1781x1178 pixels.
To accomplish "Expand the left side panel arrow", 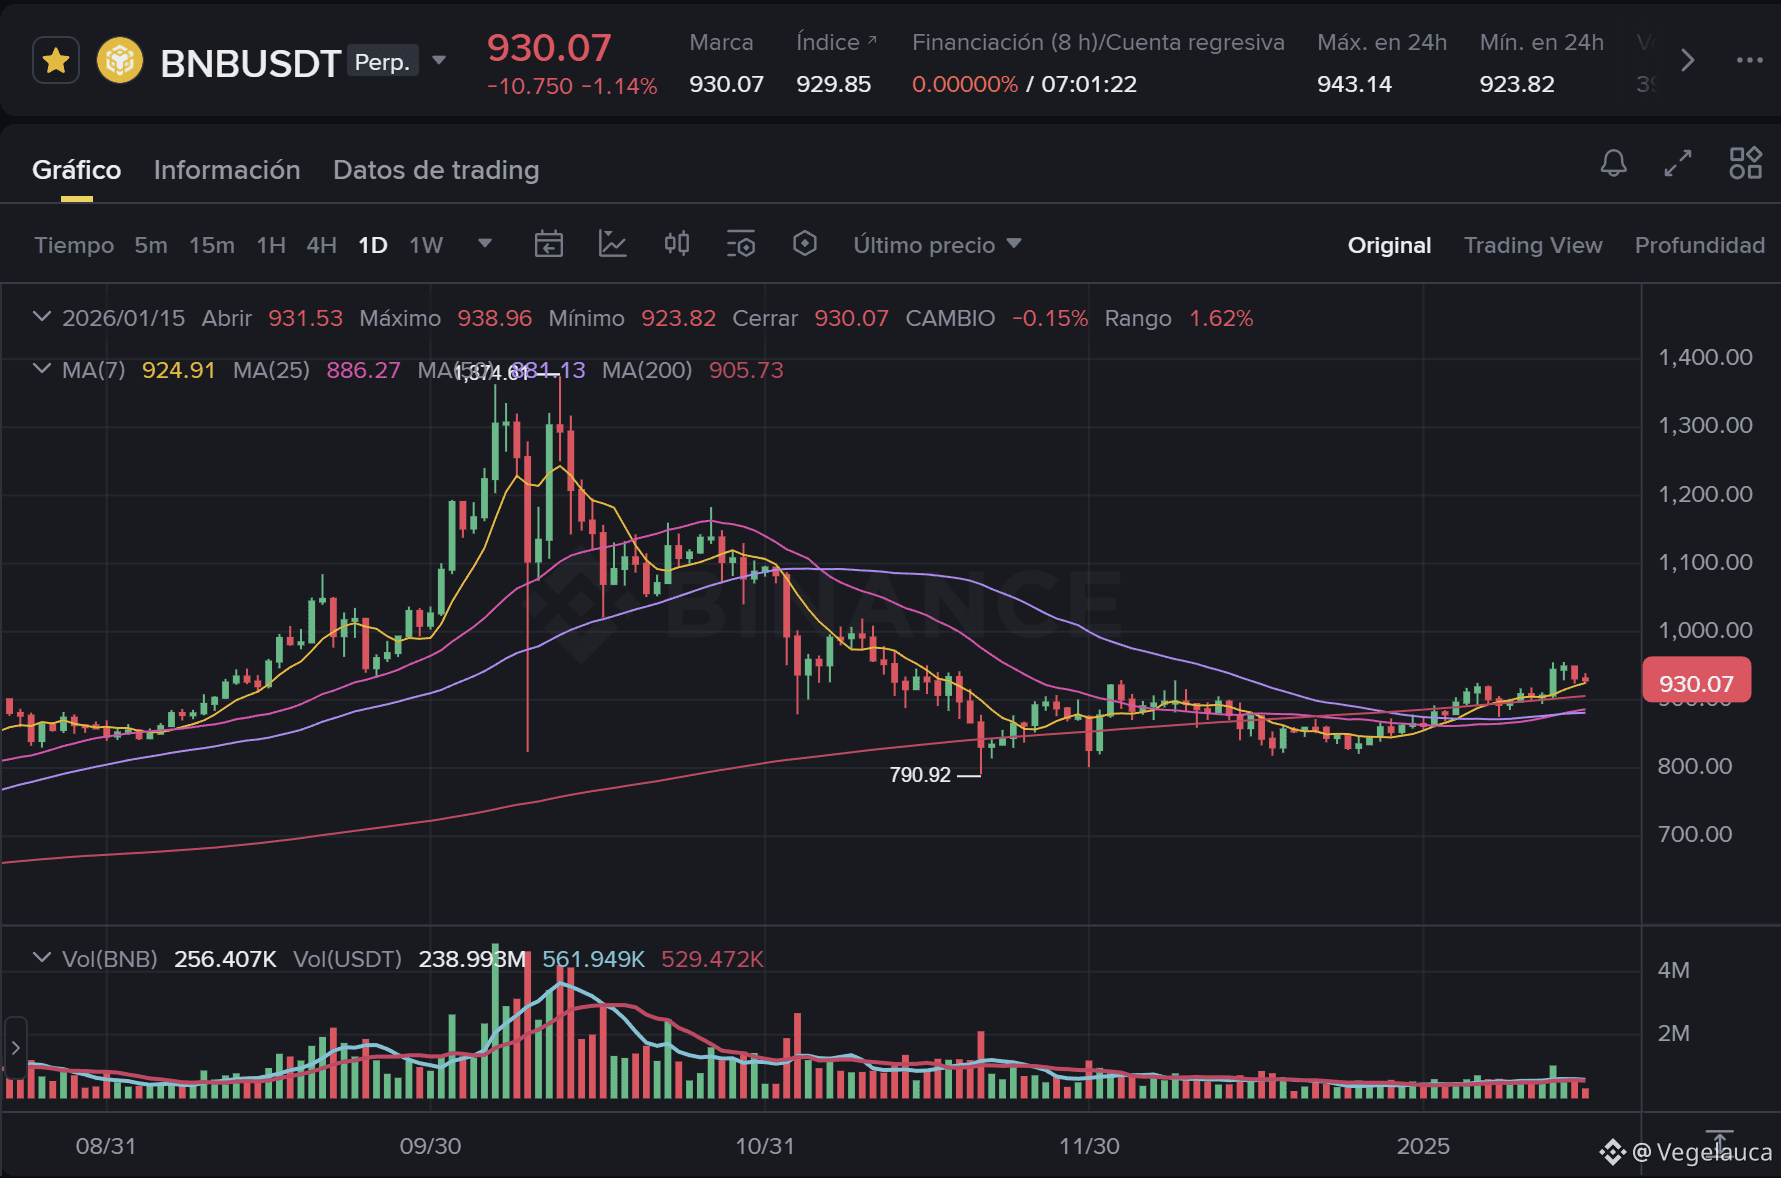I will 15,1048.
